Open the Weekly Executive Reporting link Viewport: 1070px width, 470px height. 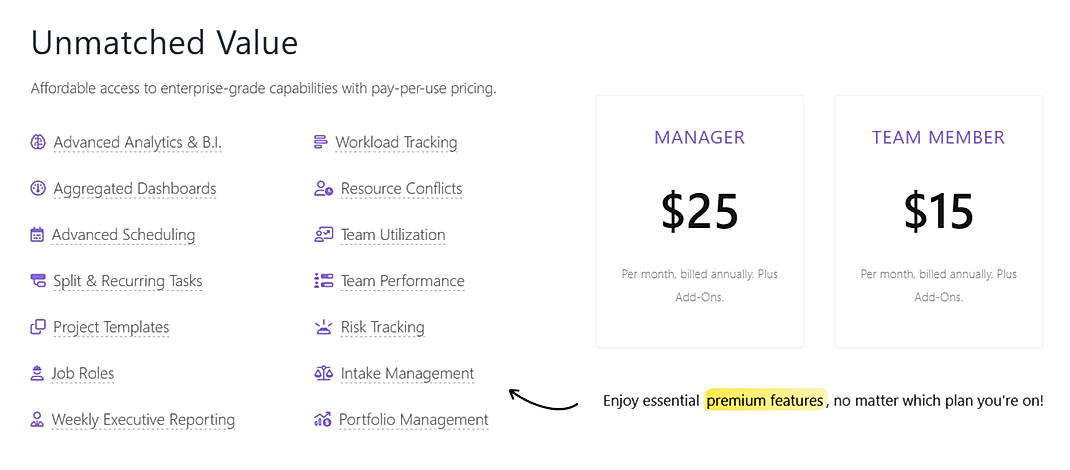pos(143,420)
